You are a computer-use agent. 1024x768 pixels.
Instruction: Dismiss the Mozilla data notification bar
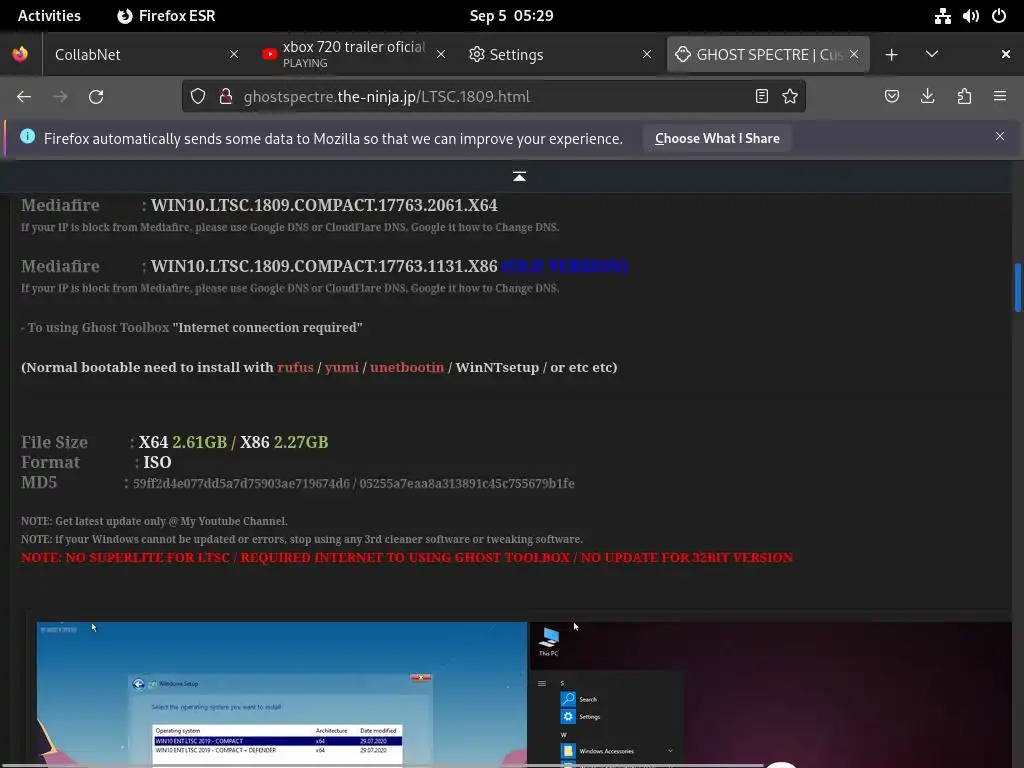pos(1000,136)
